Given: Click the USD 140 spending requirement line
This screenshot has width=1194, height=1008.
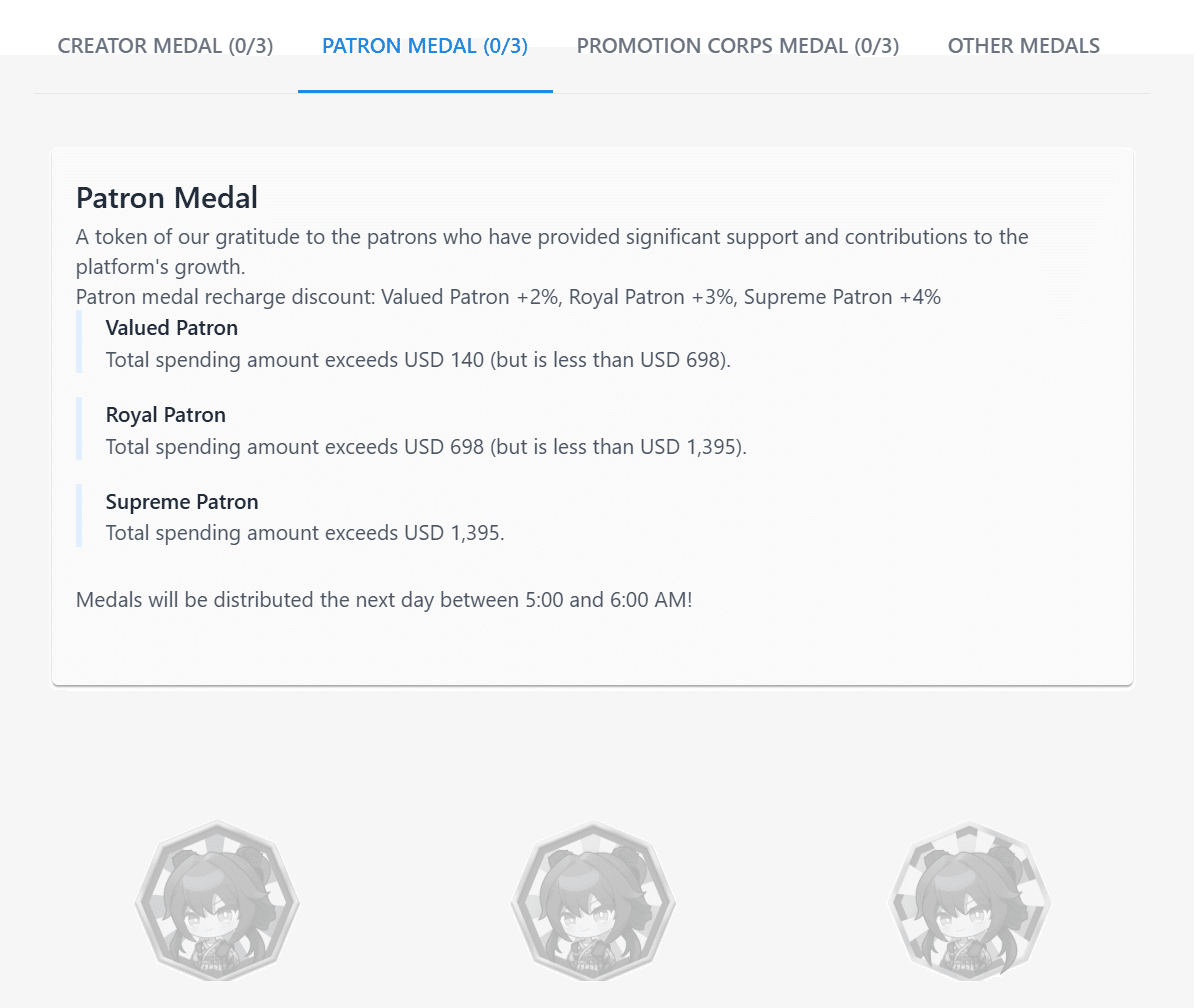Looking at the screenshot, I should point(418,360).
